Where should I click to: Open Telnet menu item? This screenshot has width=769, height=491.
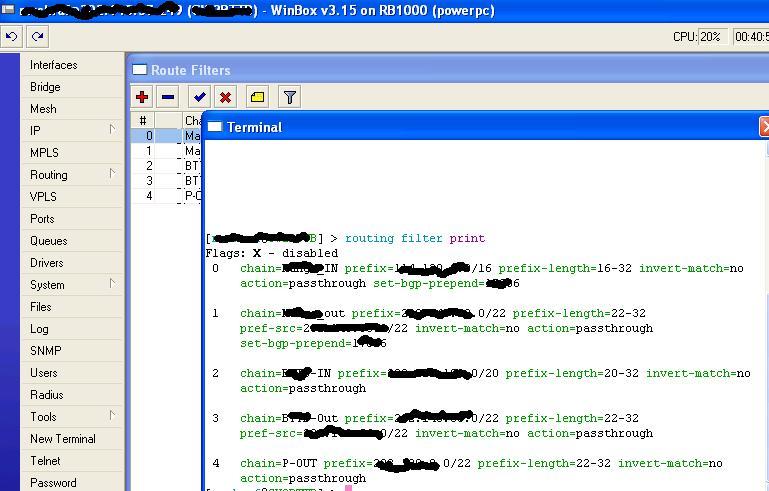[x=45, y=461]
